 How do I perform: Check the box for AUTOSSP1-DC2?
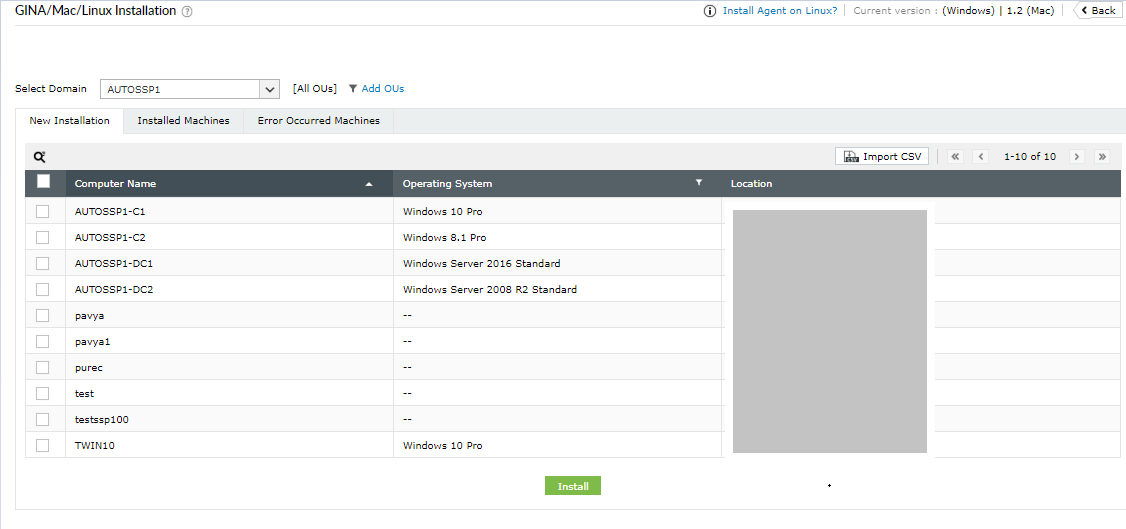[42, 289]
